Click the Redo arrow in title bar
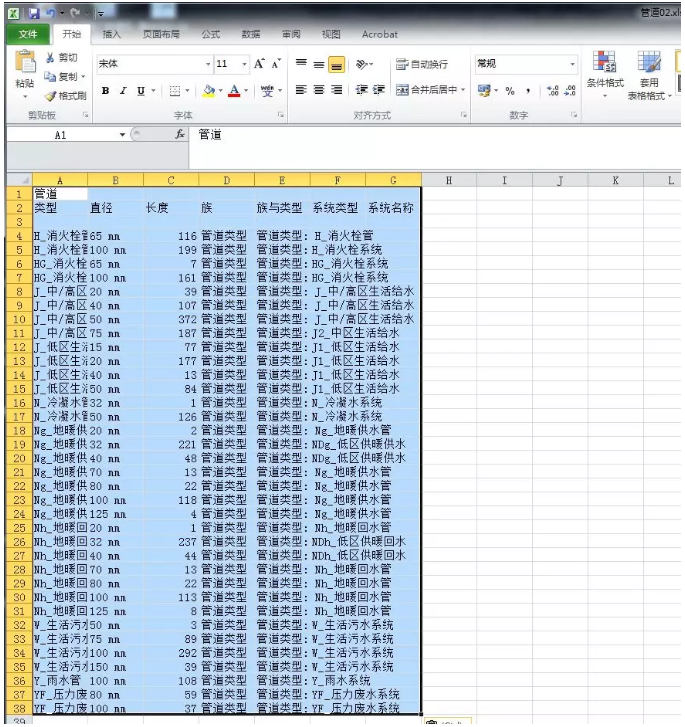685x727 pixels. coord(75,13)
